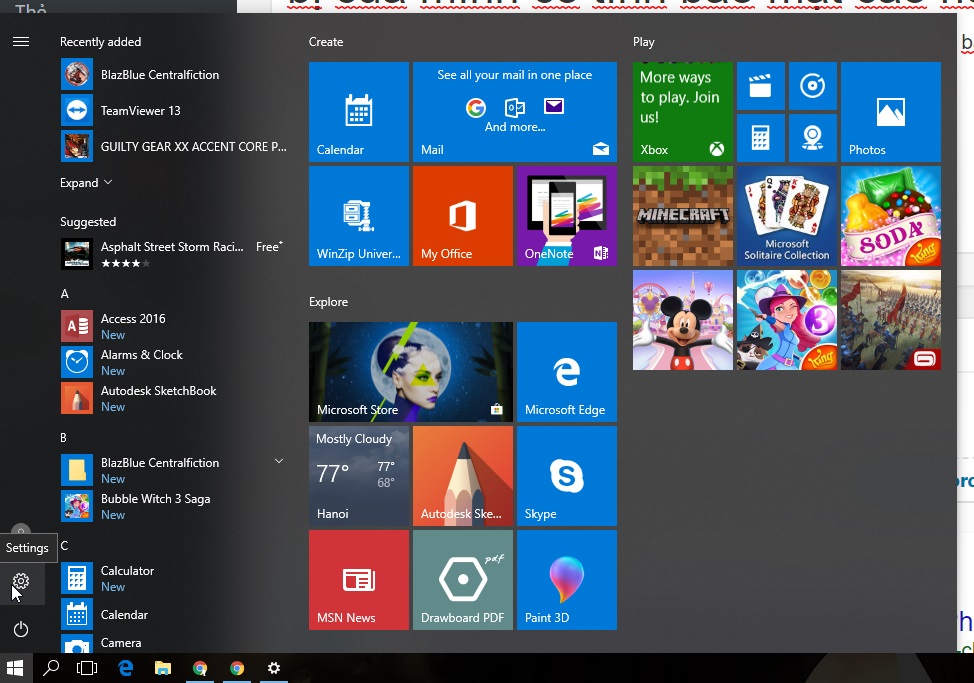This screenshot has width=974, height=683.
Task: Open the Mail tile
Action: click(x=514, y=111)
